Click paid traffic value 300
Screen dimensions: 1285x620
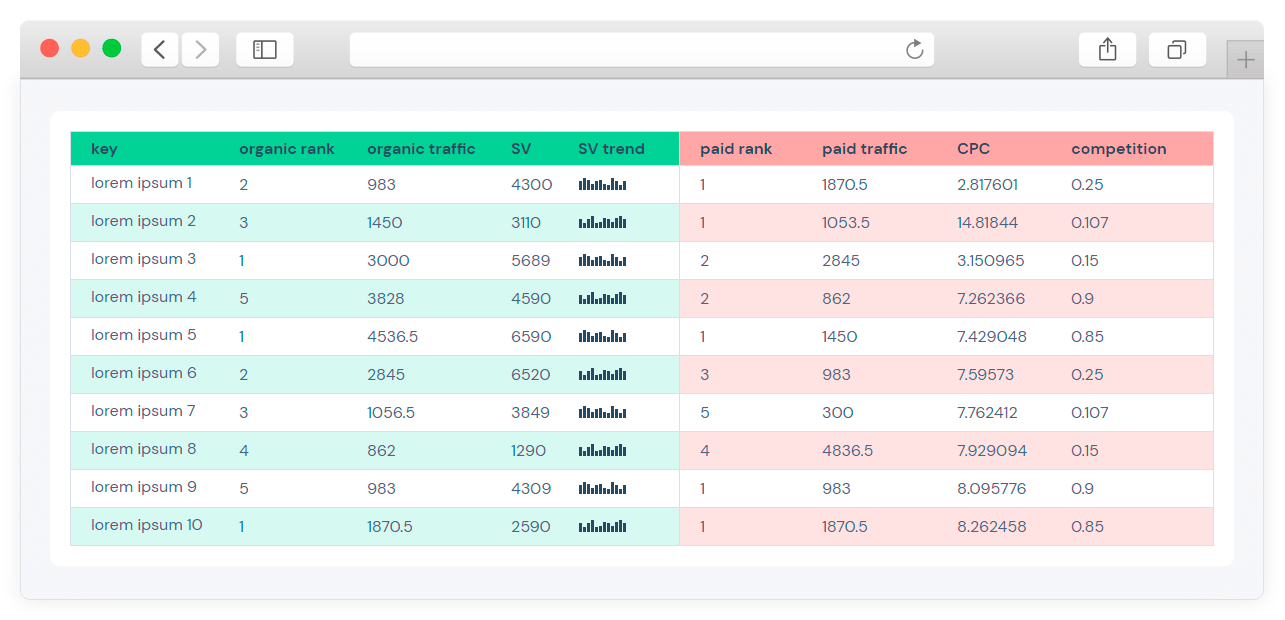[838, 413]
